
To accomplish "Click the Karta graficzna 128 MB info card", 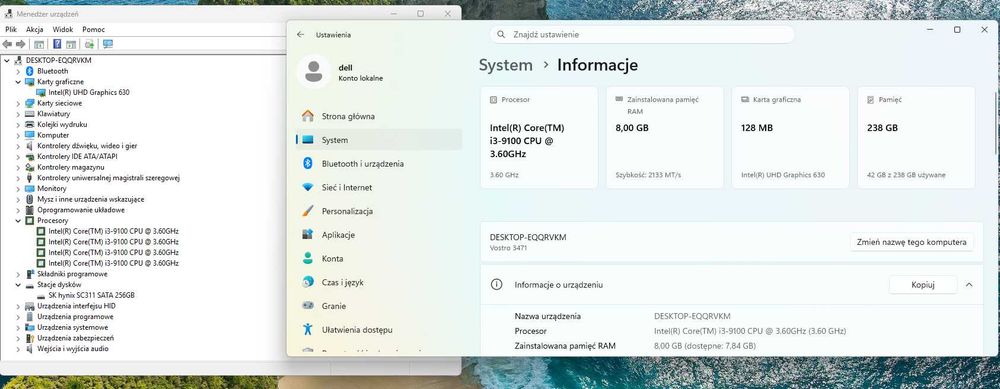I will (790, 138).
